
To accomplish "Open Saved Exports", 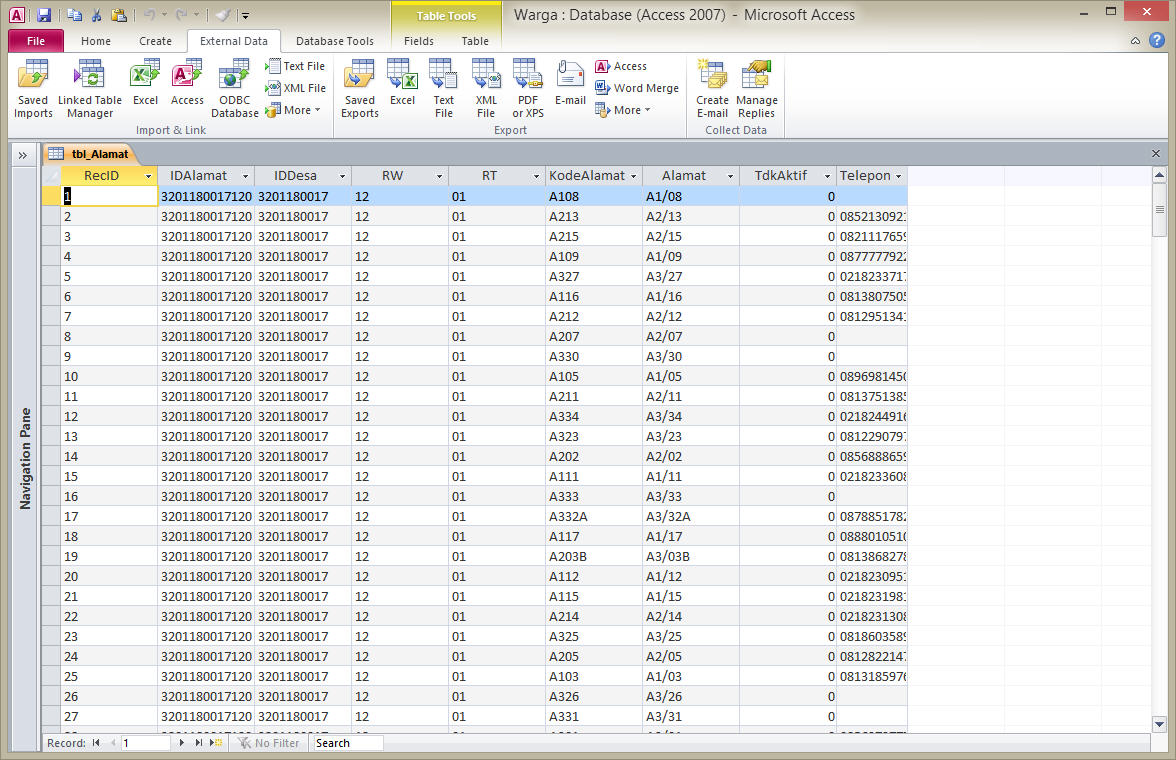I will click(359, 89).
